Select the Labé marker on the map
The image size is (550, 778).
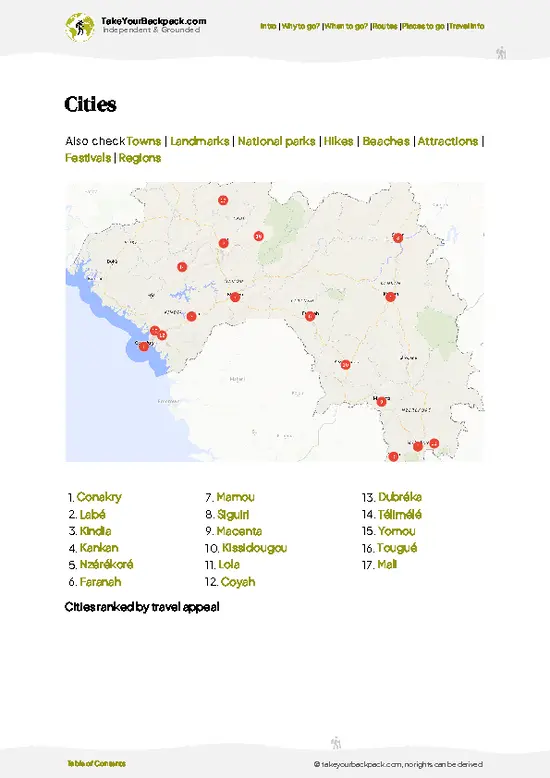click(224, 243)
